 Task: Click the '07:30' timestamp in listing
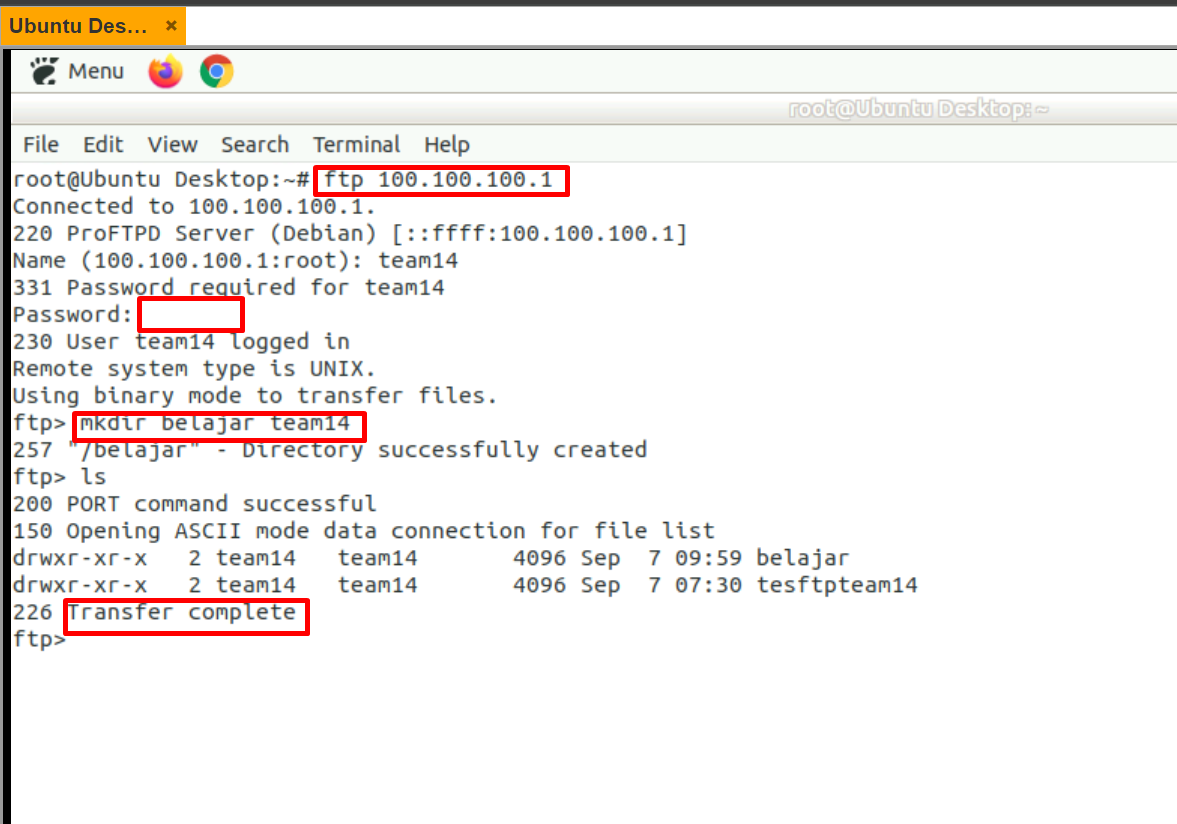pos(708,585)
